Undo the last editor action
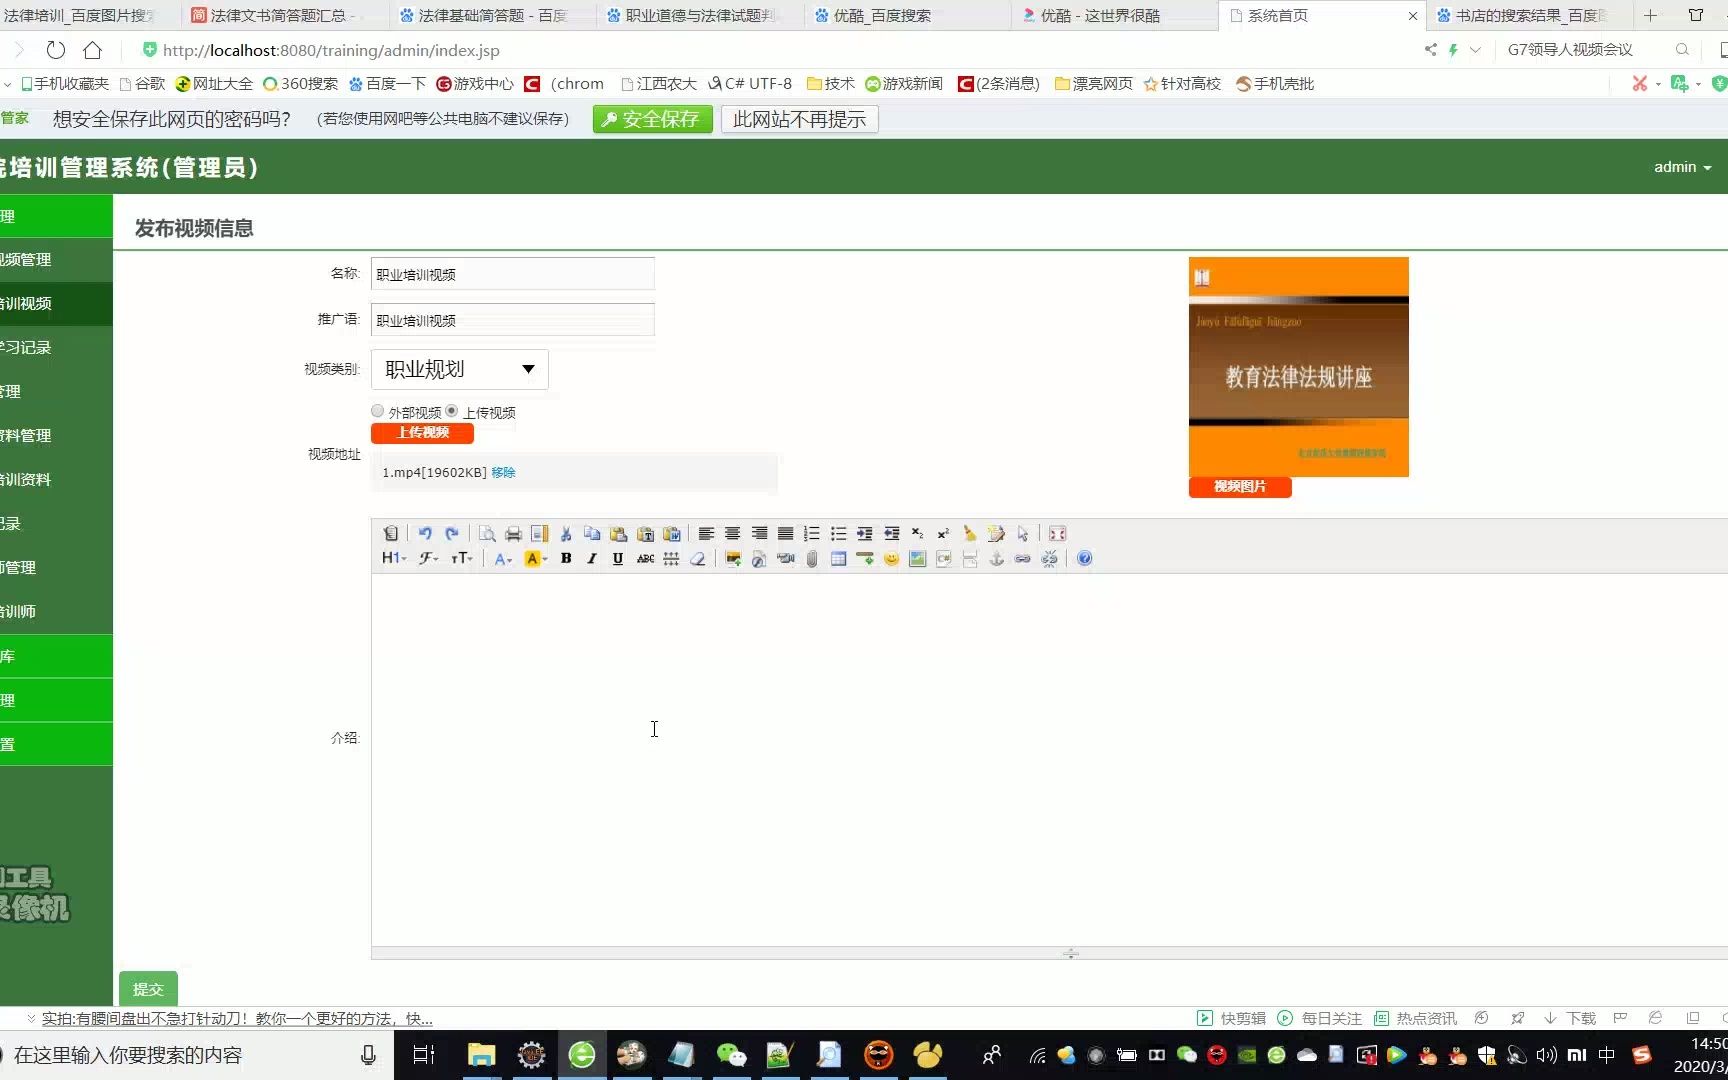This screenshot has height=1080, width=1728. [x=424, y=533]
